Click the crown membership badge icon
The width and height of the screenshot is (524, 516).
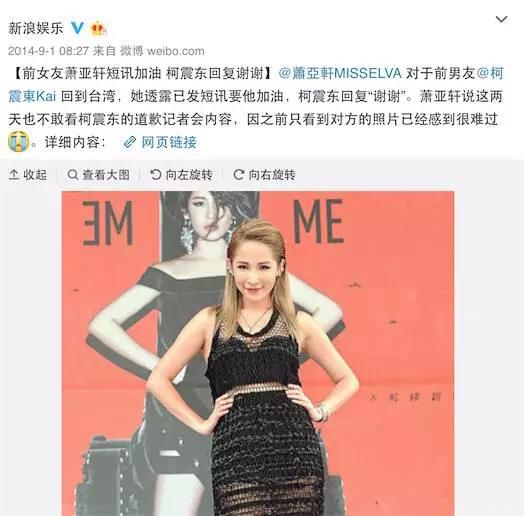[x=98, y=28]
